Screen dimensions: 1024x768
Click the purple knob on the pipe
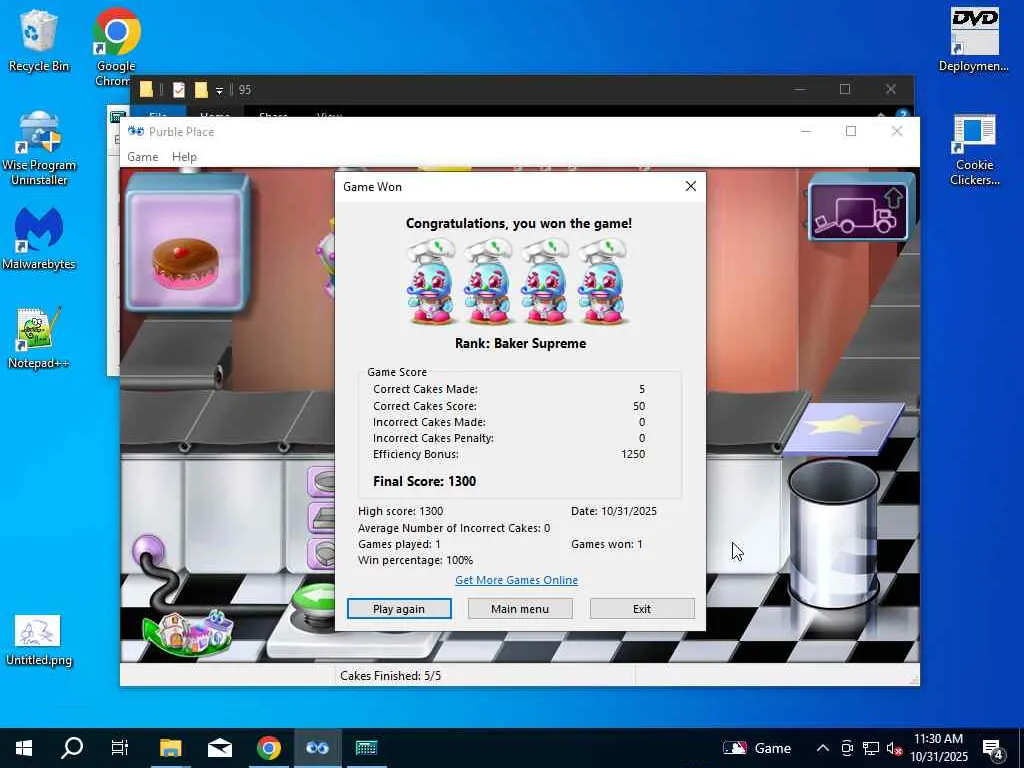click(148, 550)
